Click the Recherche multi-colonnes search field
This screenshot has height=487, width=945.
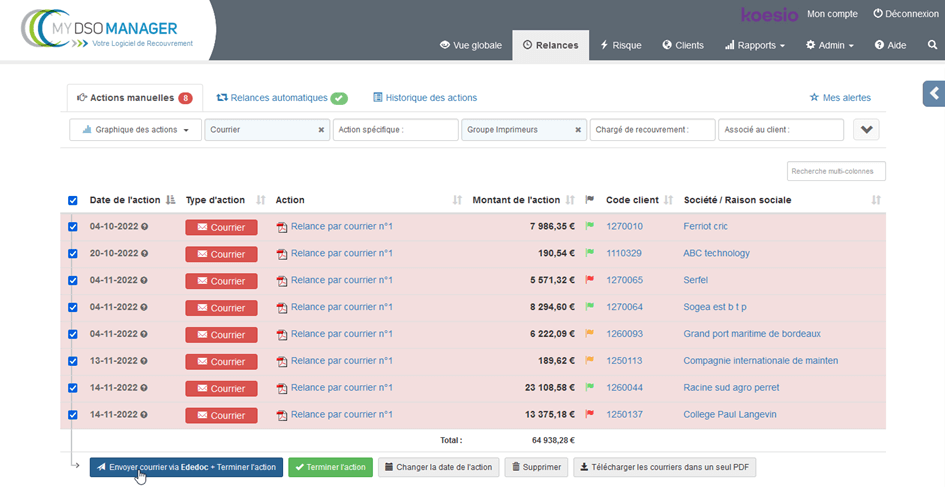pyautogui.click(x=836, y=171)
